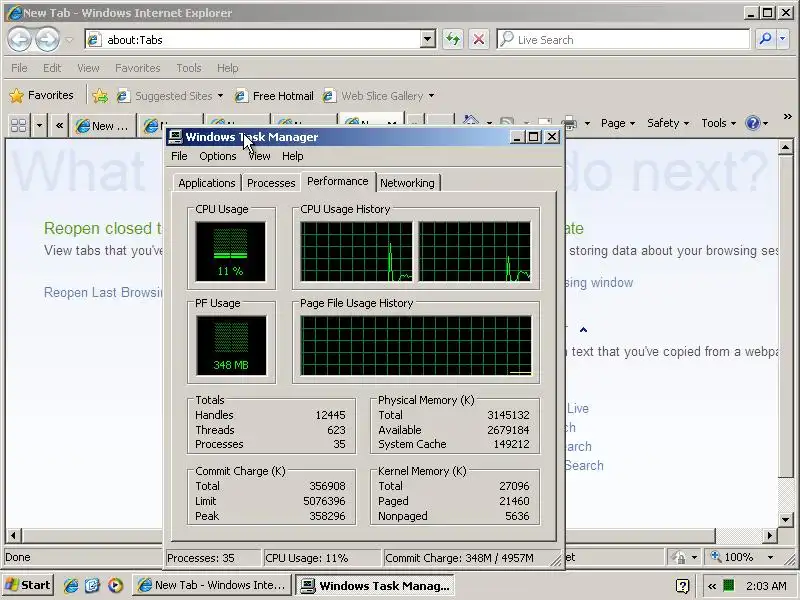Open IE Edit menu
Image resolution: width=800 pixels, height=600 pixels.
coord(52,68)
